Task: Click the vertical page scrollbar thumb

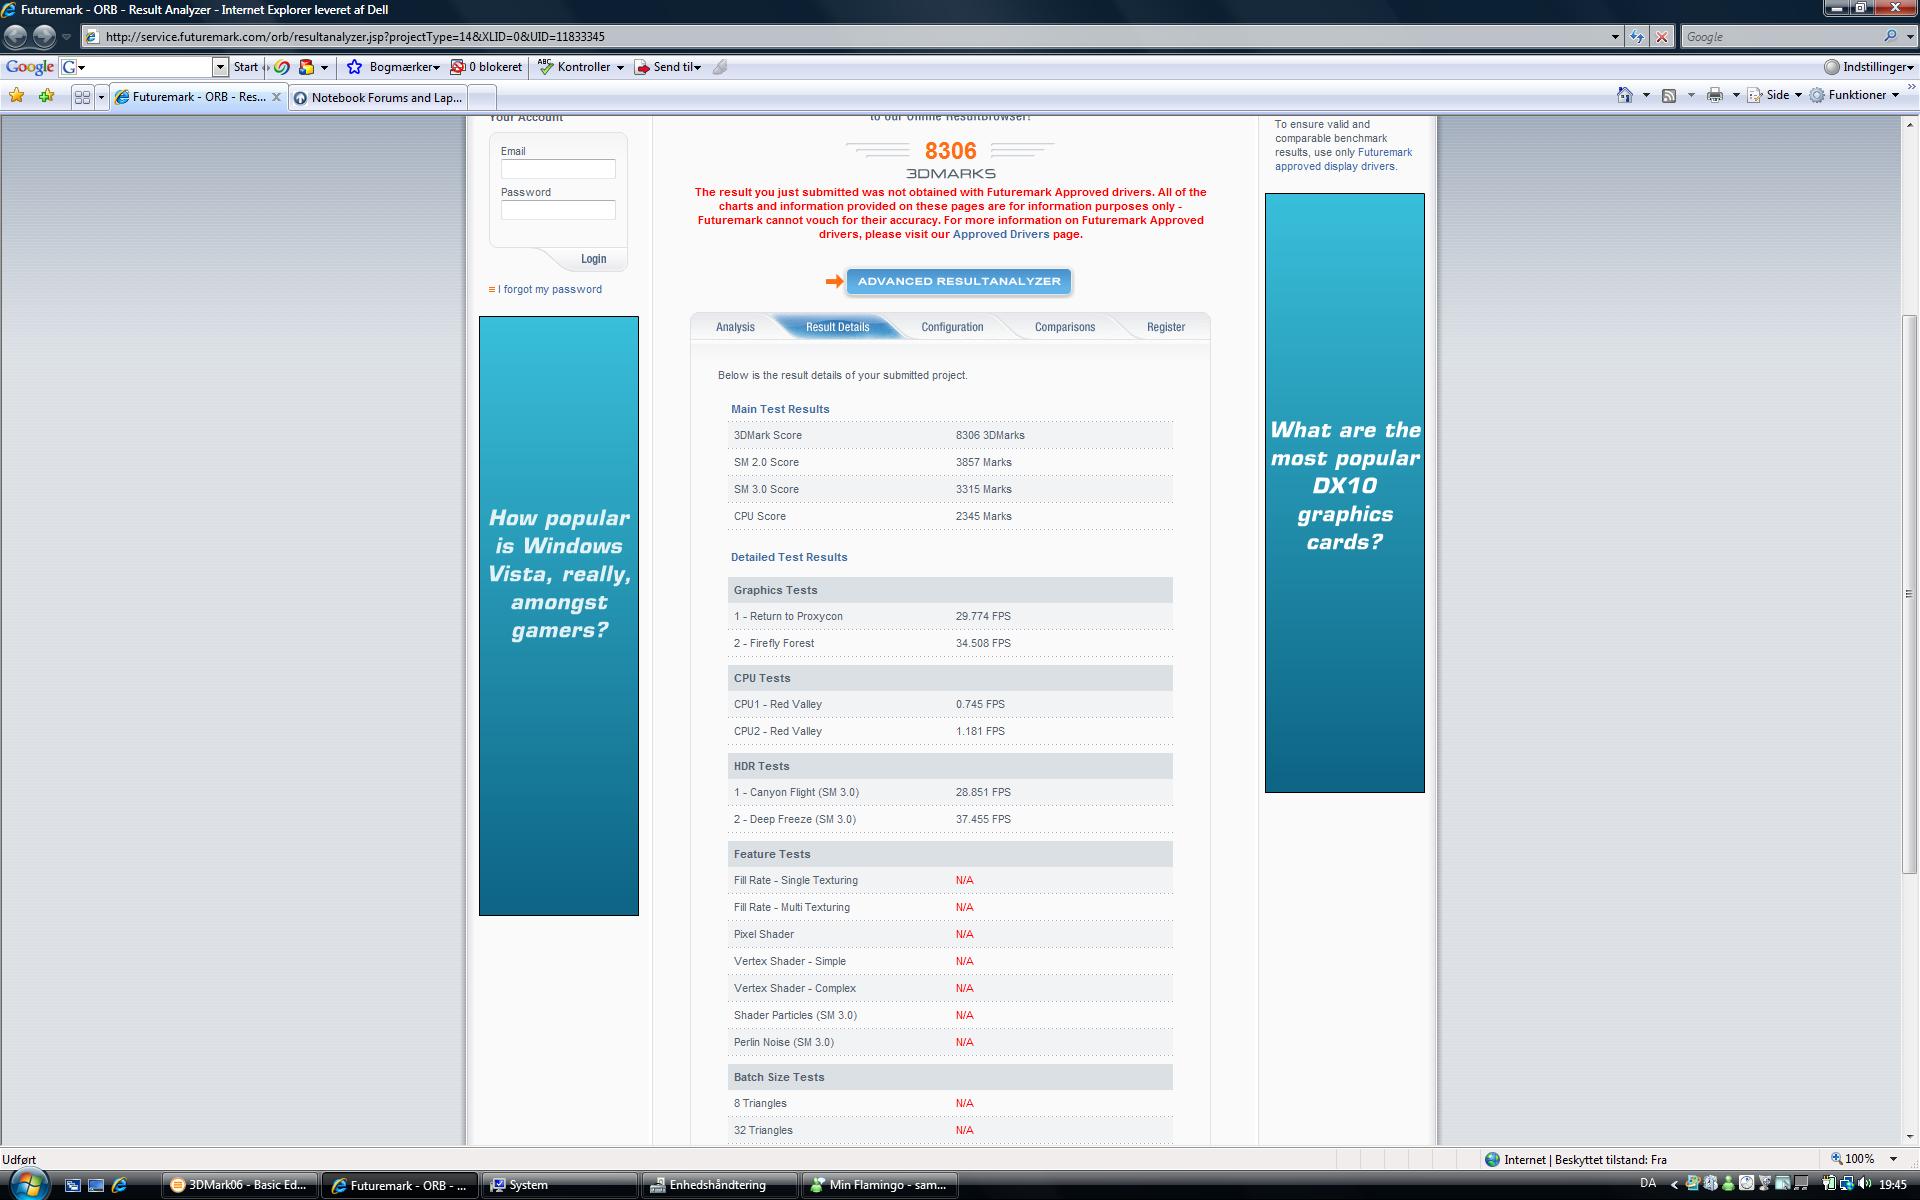Action: 1909,593
